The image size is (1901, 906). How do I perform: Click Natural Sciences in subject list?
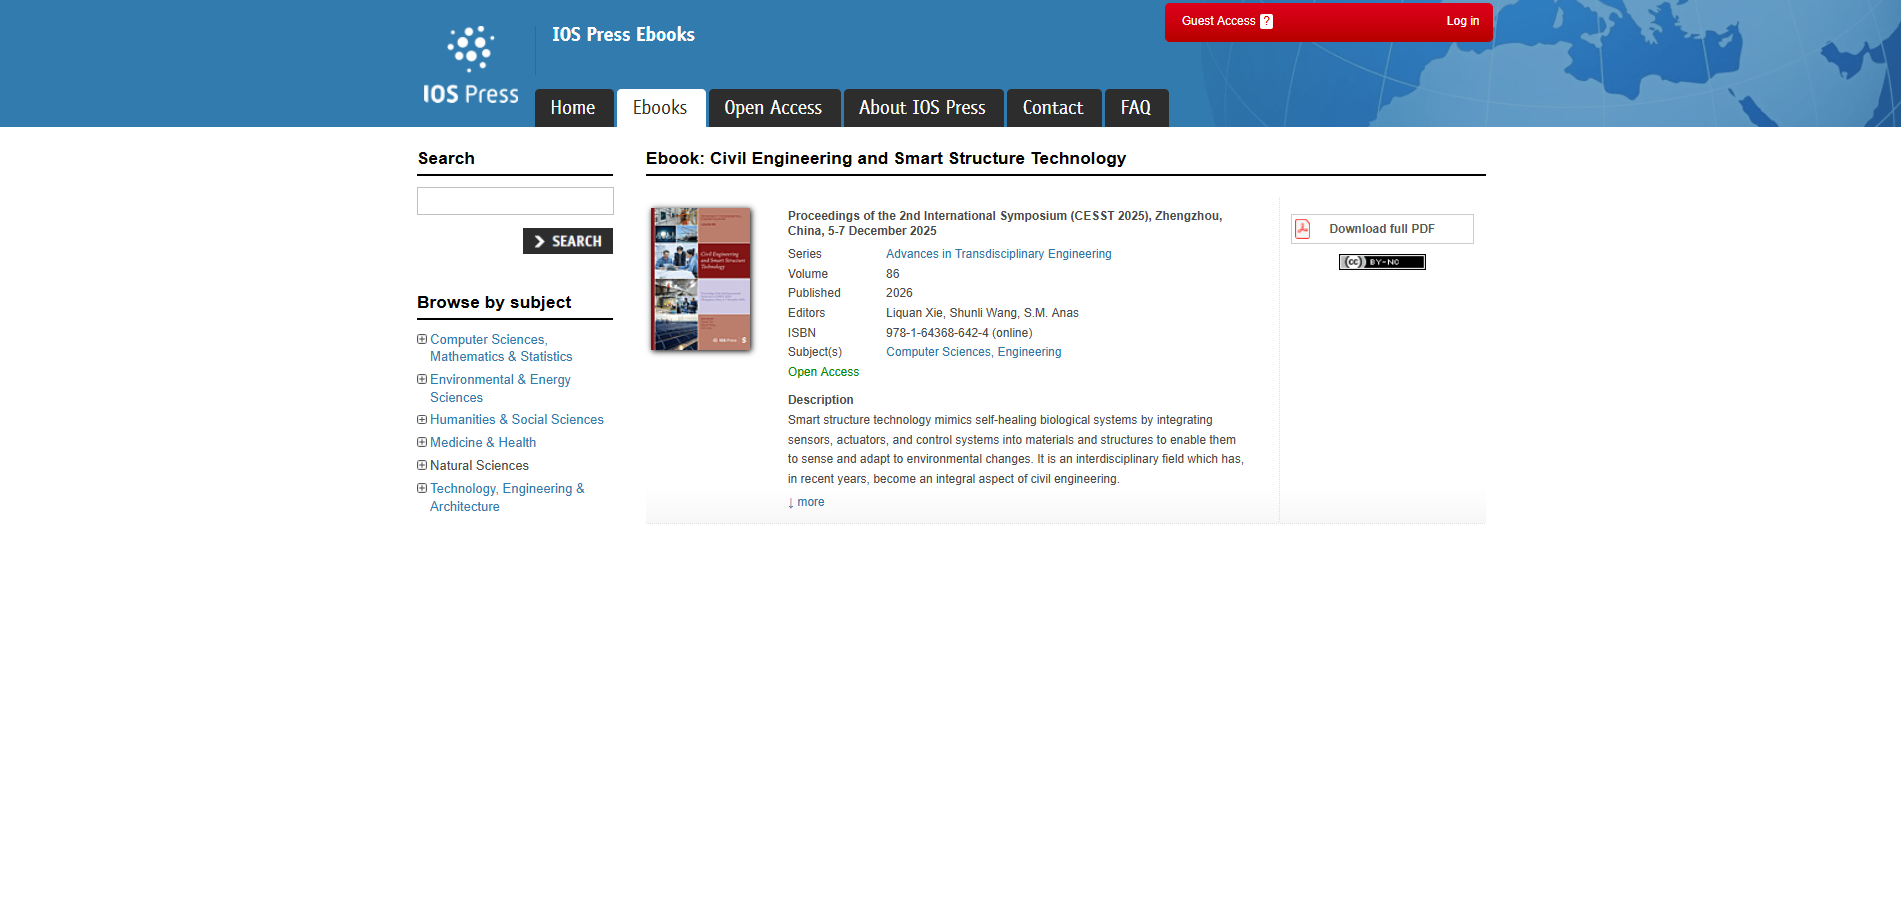pos(479,466)
